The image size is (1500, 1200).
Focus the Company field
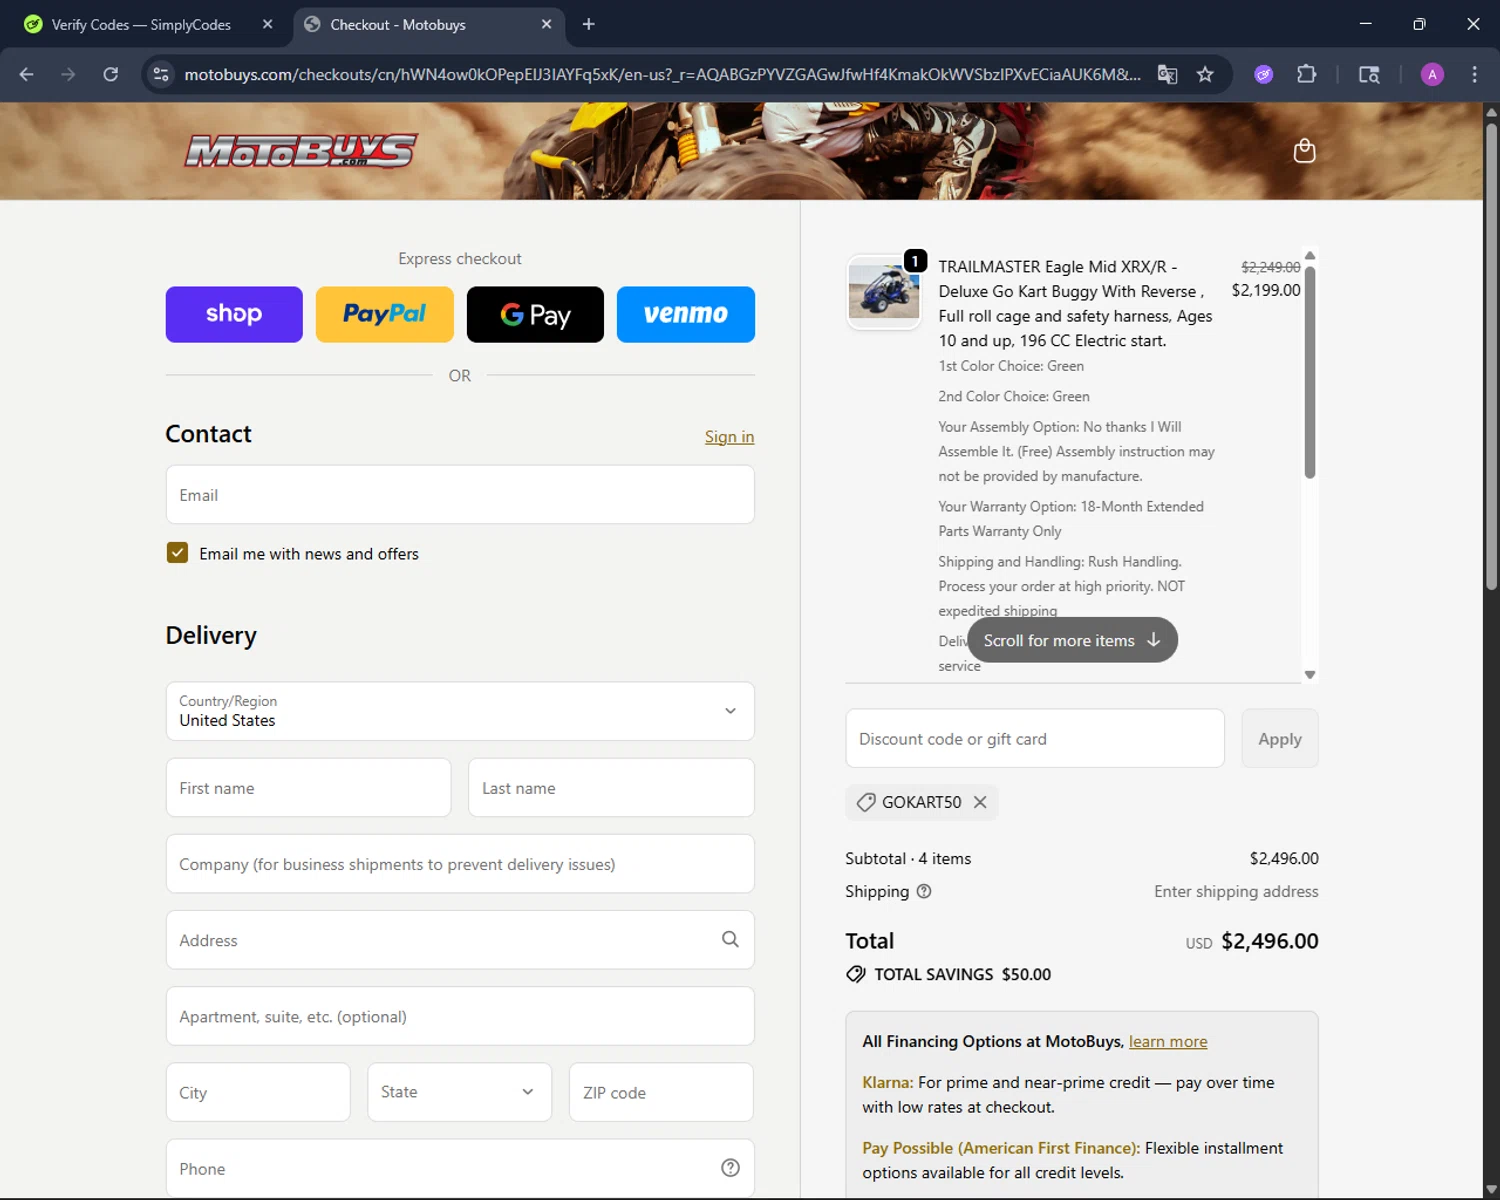pyautogui.click(x=460, y=864)
